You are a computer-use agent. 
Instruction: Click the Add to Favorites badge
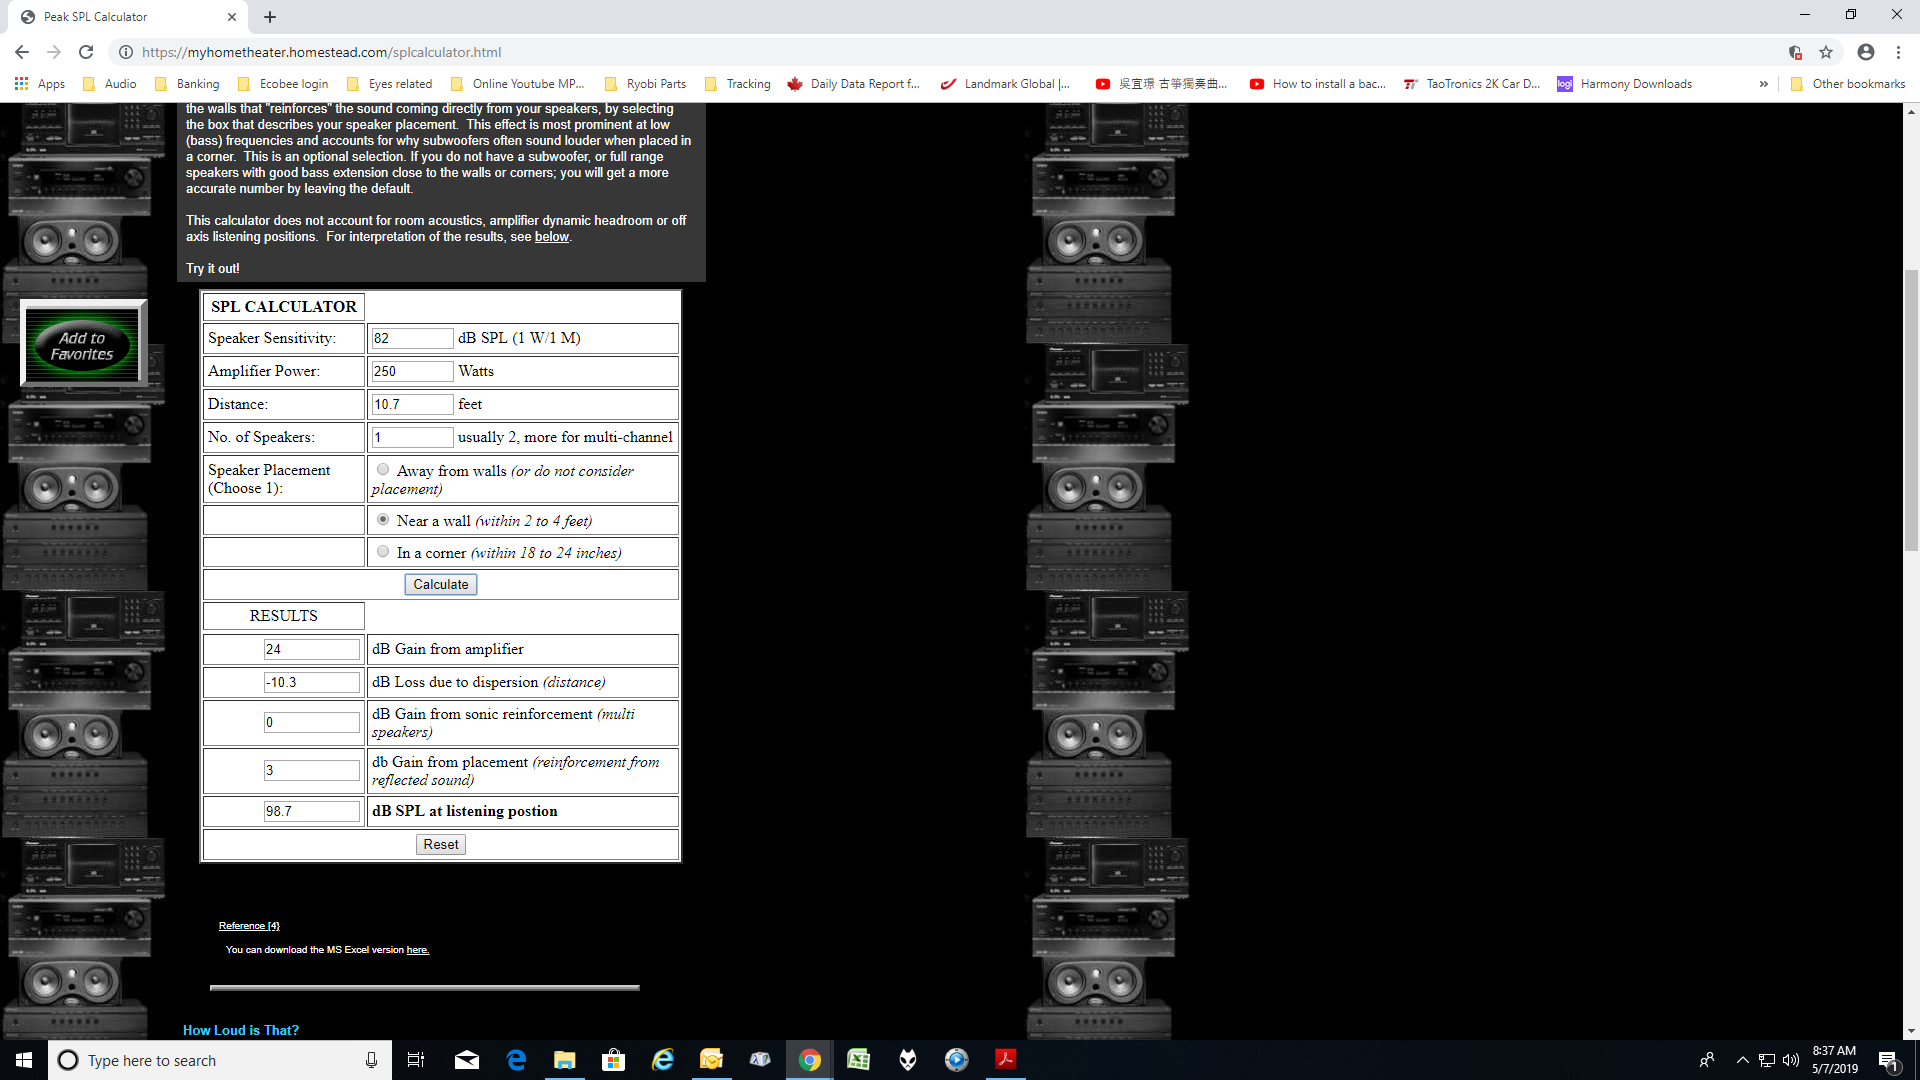(x=83, y=345)
